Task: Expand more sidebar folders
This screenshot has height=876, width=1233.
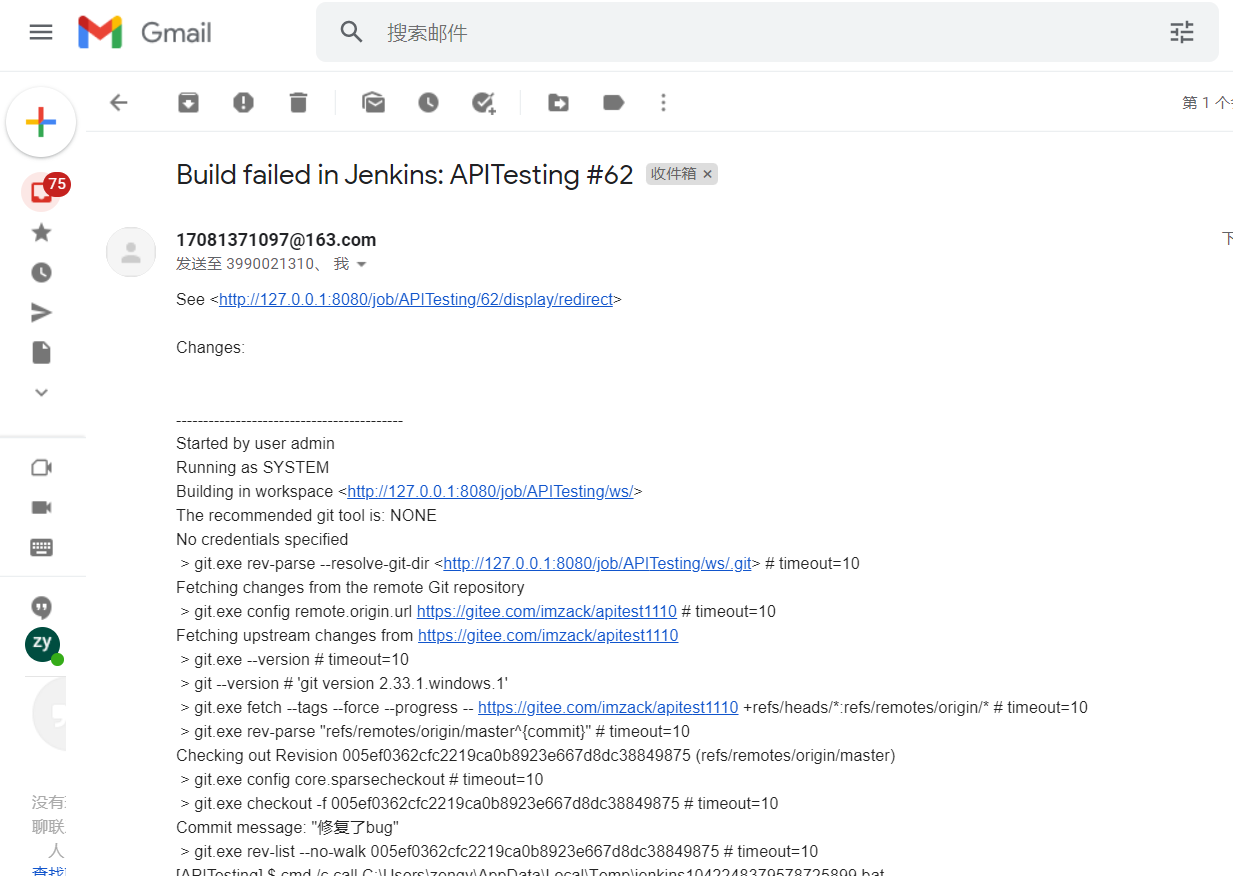Action: (x=41, y=392)
